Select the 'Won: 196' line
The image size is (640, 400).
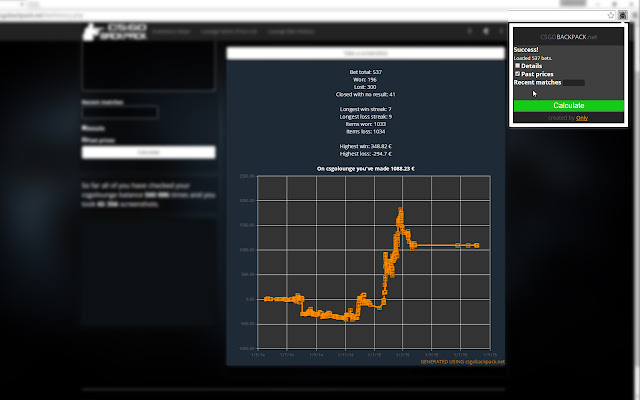(x=365, y=80)
